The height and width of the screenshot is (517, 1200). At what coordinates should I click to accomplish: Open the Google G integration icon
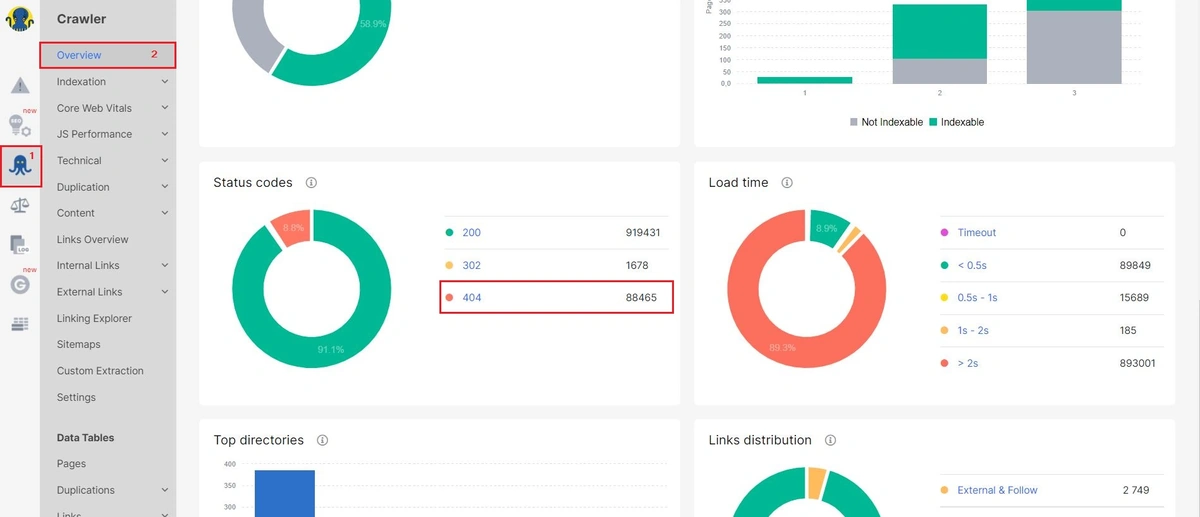pyautogui.click(x=20, y=284)
